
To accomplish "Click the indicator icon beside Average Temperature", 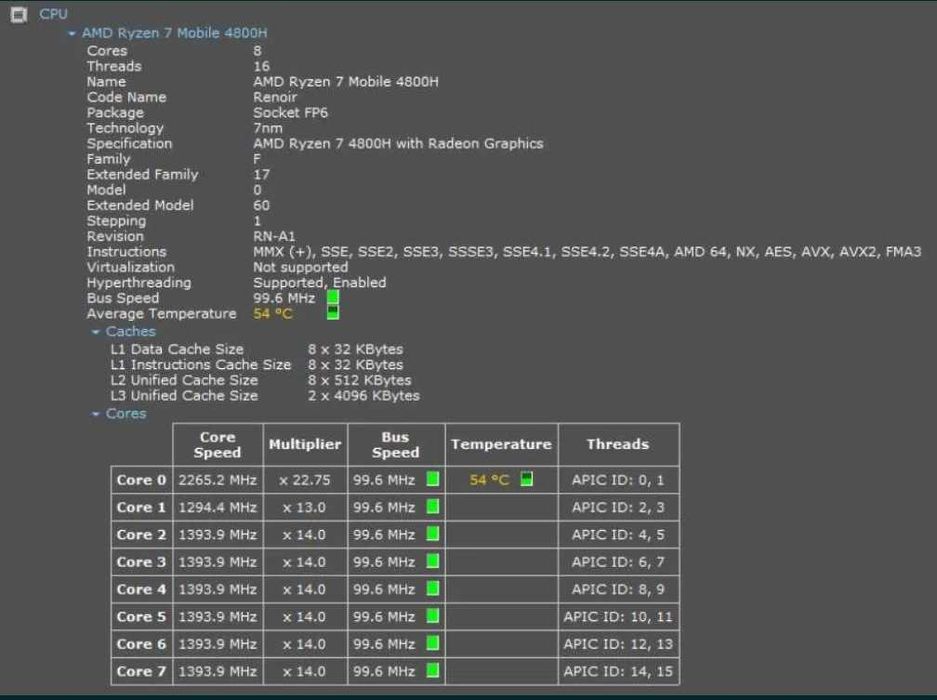I will tap(333, 313).
